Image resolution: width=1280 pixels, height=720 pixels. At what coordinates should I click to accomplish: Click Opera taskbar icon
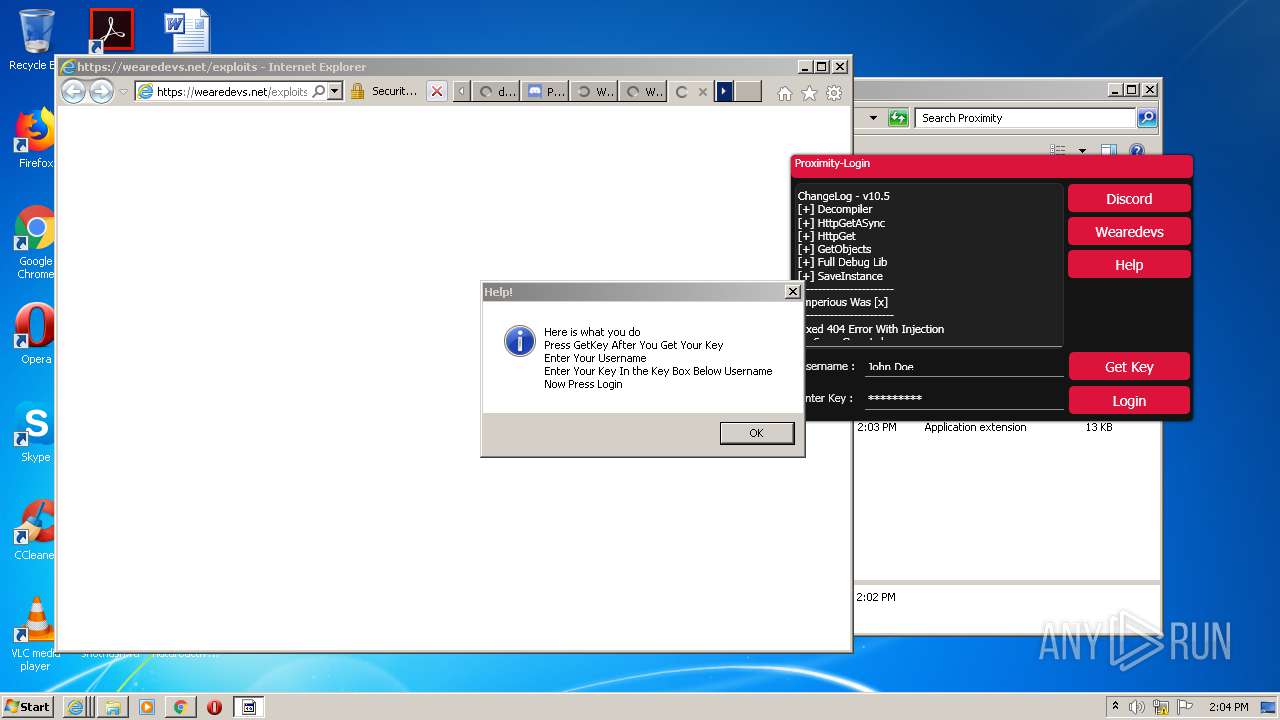pos(214,707)
